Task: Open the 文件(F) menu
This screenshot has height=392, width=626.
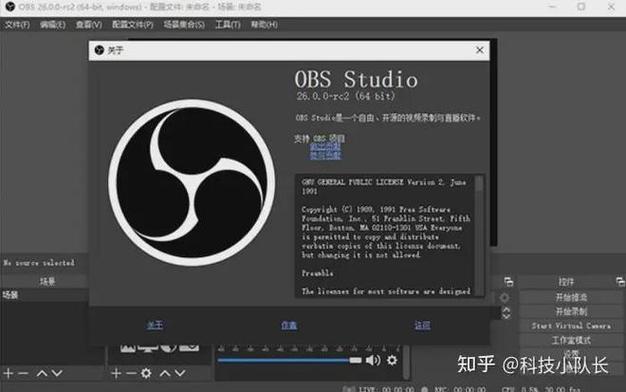Action: coord(17,25)
